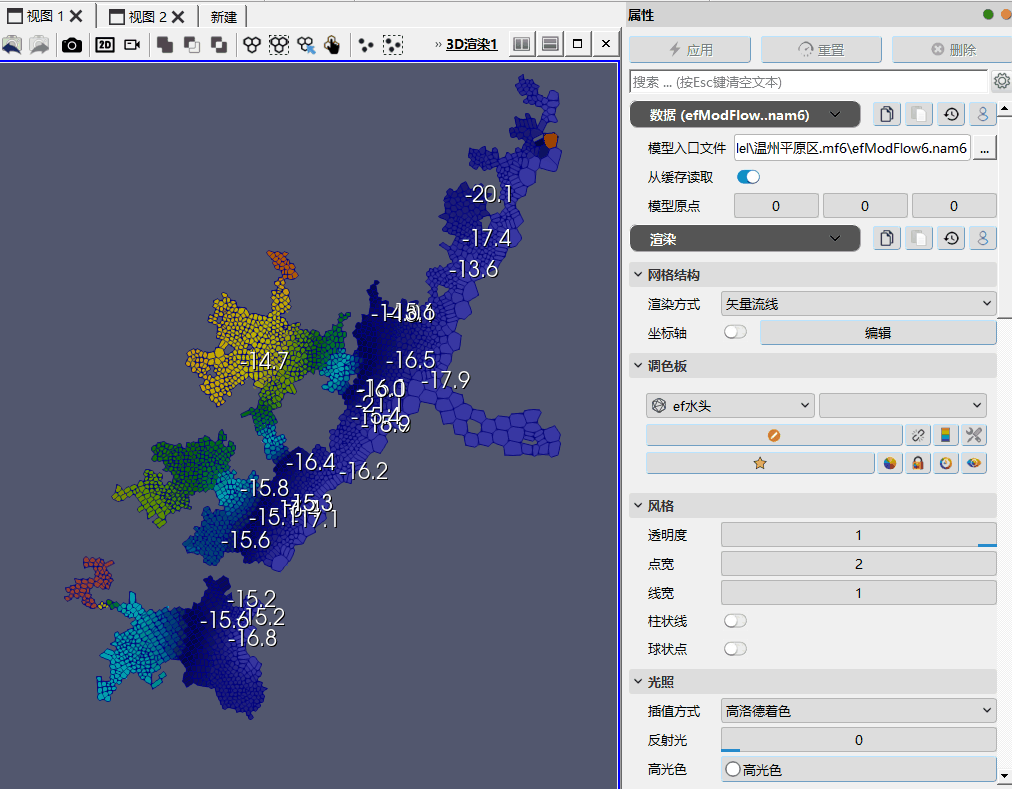Collapse the 光照 group

638,682
